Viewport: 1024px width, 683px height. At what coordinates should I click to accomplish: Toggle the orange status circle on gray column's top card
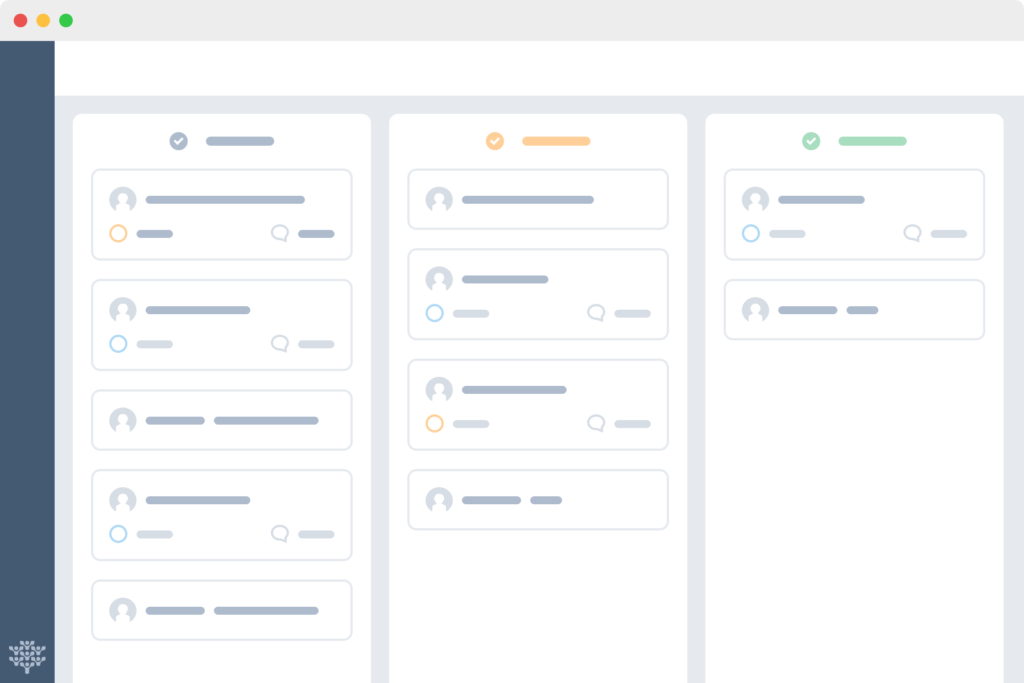point(118,233)
